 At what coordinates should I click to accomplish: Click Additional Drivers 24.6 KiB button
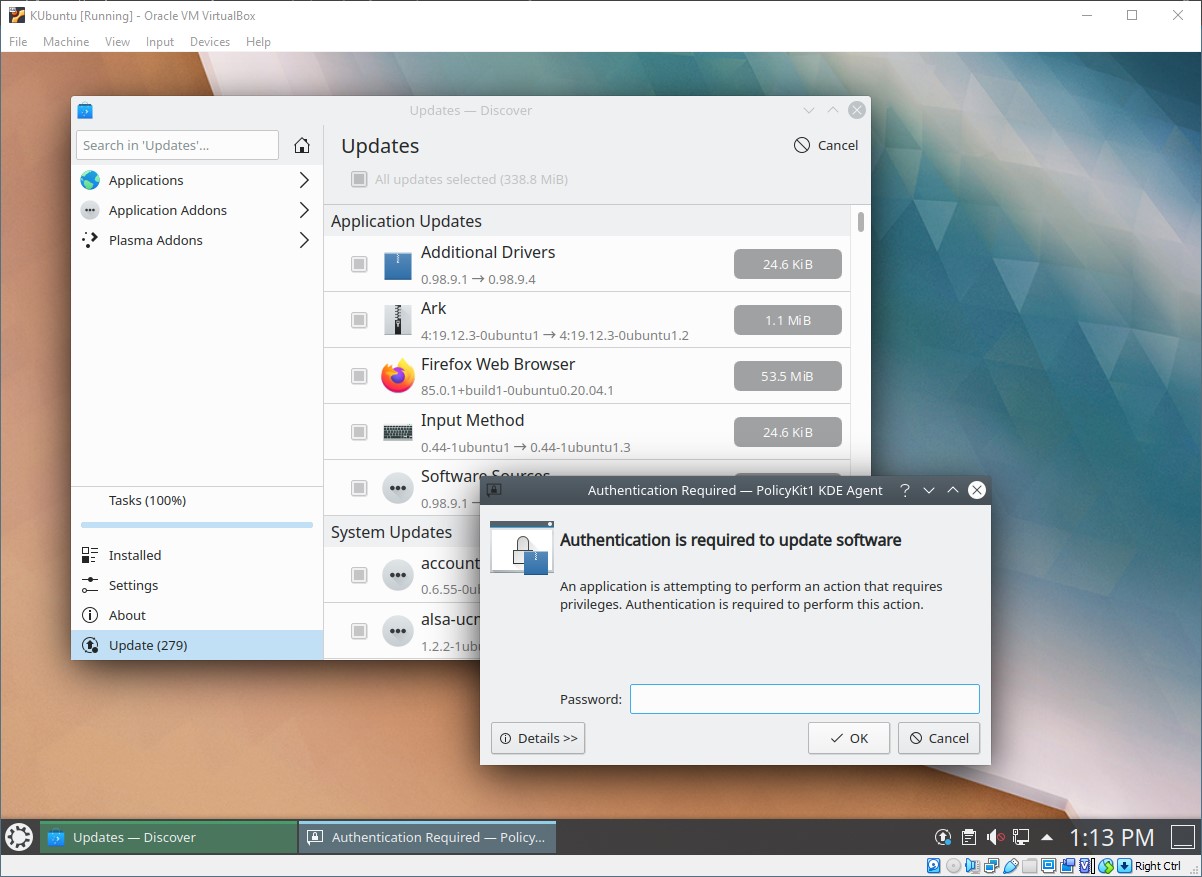(787, 264)
